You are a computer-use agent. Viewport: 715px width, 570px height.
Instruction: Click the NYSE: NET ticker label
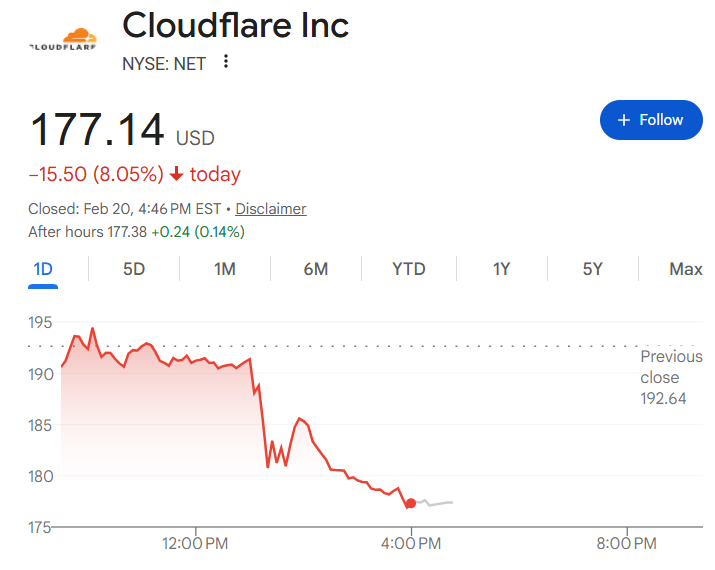(164, 63)
